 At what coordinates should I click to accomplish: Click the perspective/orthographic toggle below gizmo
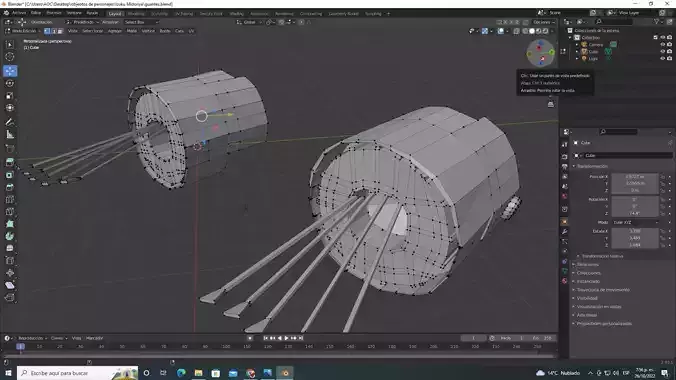pyautogui.click(x=551, y=104)
